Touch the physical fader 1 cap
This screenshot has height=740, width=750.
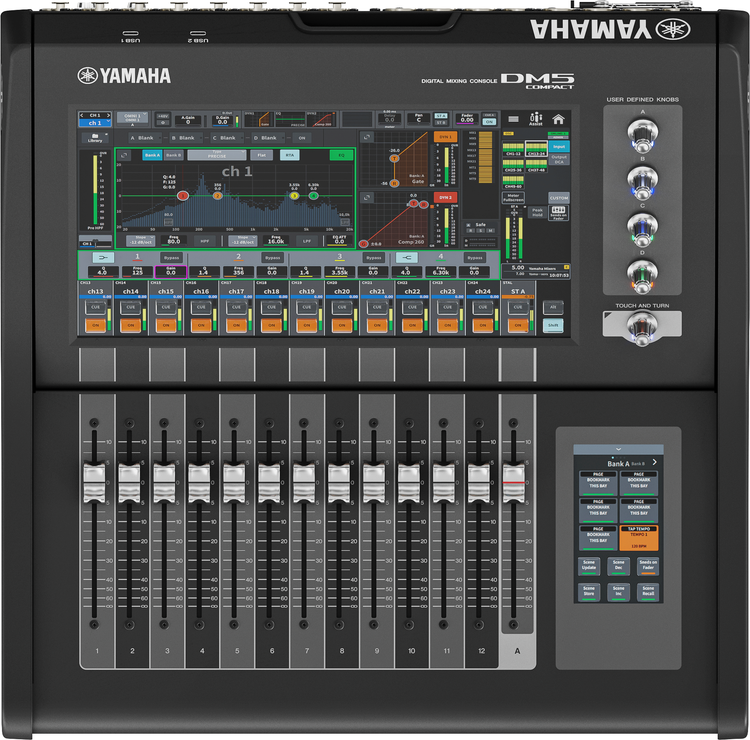pos(94,482)
